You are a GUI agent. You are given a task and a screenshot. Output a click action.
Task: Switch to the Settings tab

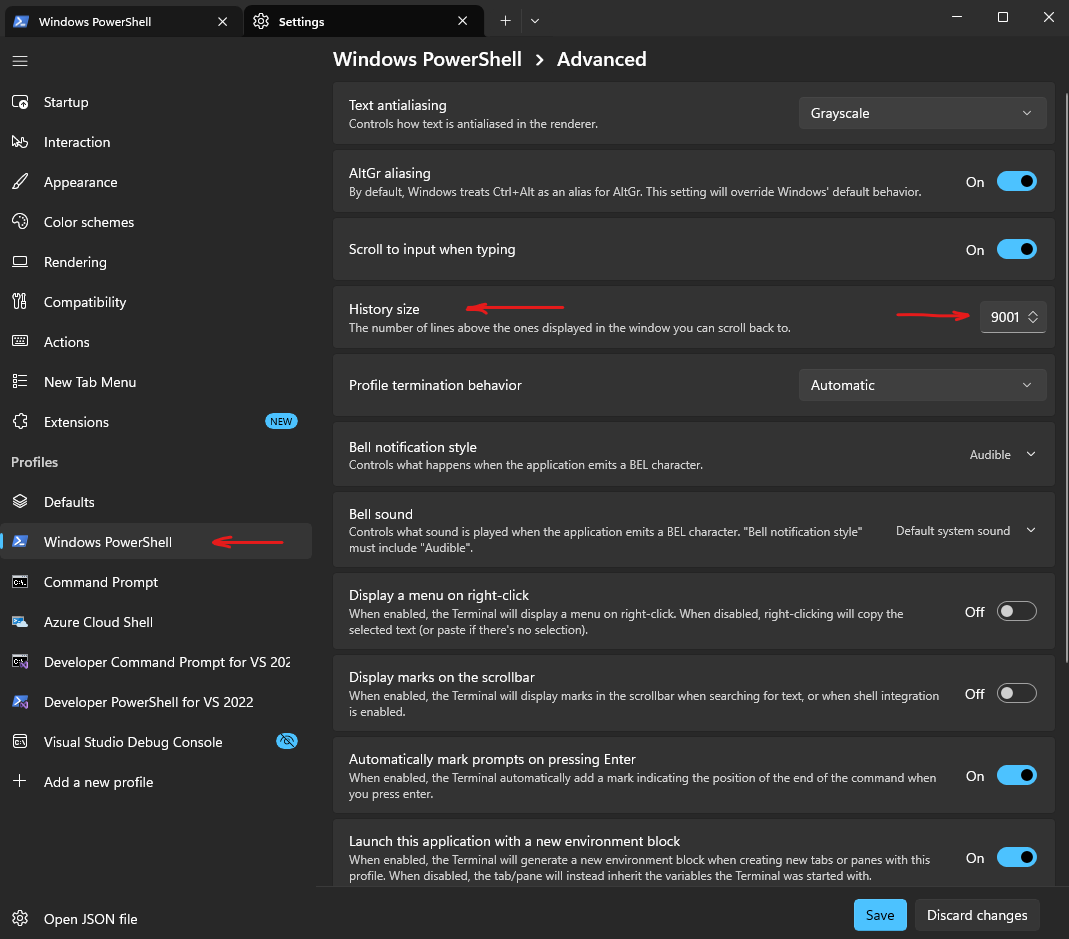363,21
